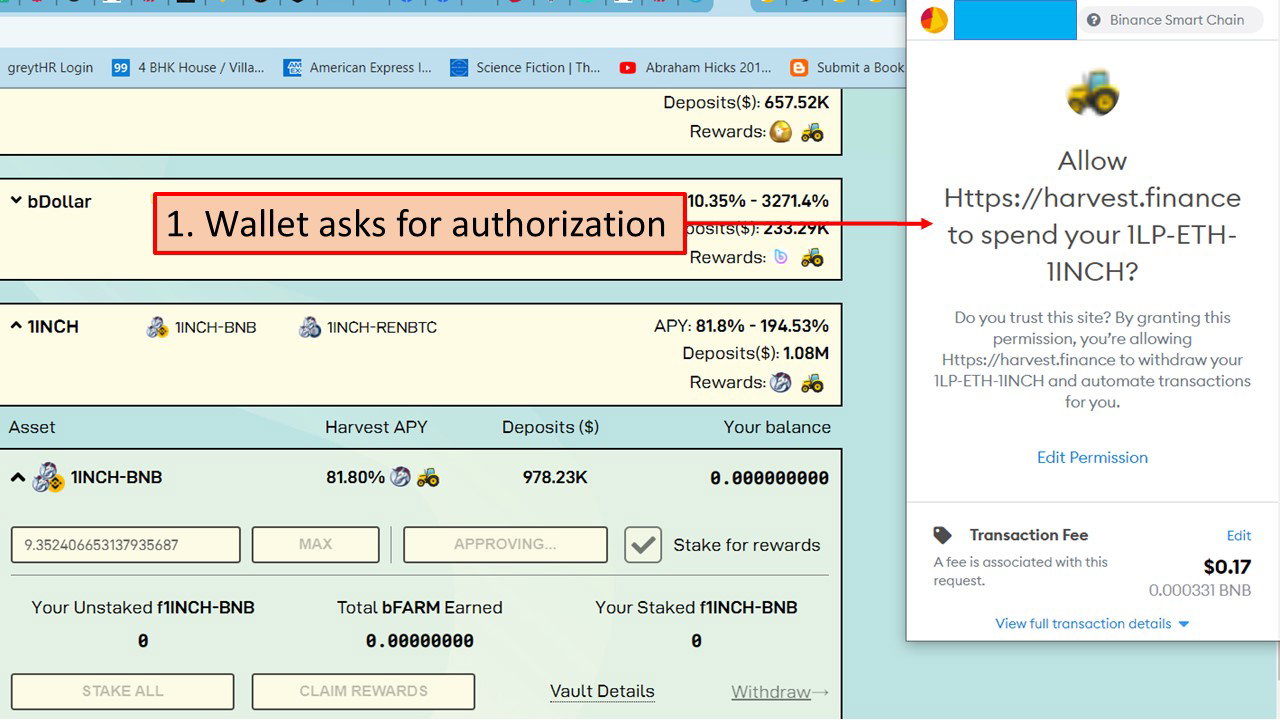Viewport: 1280px width, 720px height.
Task: Click the egg reward icon beside Deposits 657.52K
Action: 781,132
